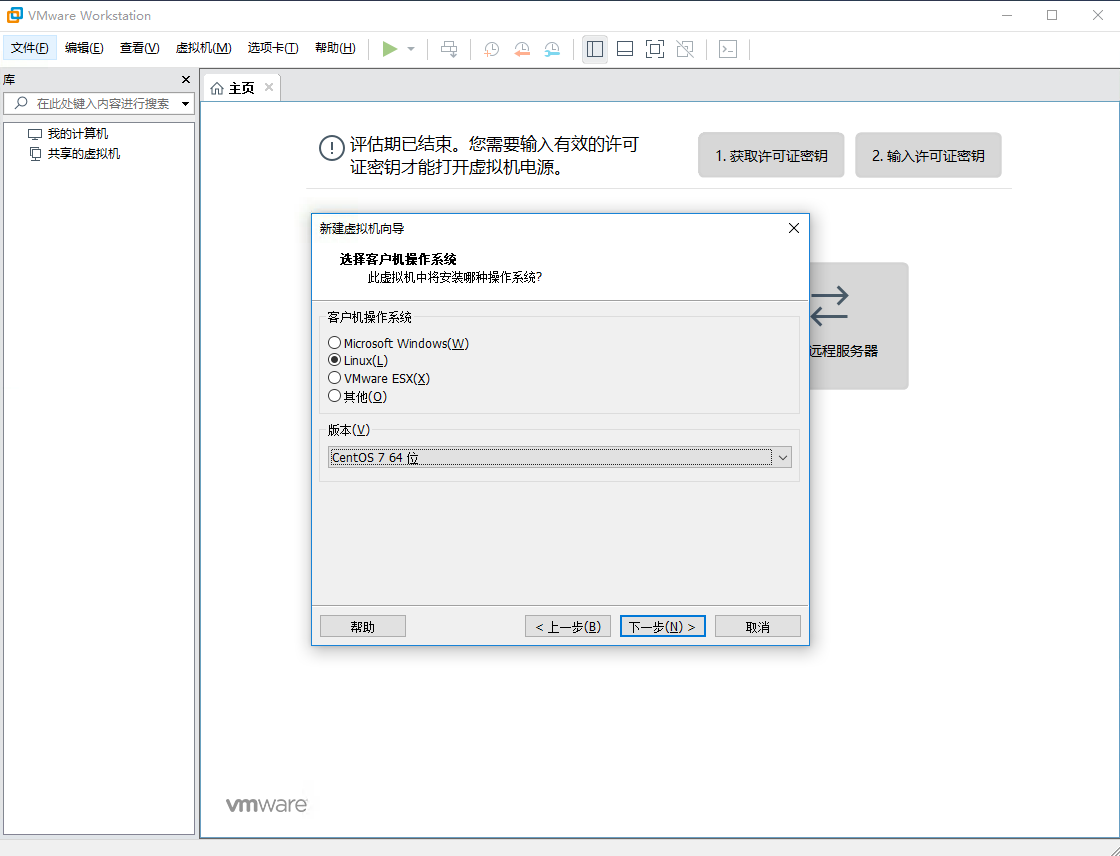Click the VMware Workstation title bar logo
Viewport: 1120px width, 856px height.
[14, 15]
